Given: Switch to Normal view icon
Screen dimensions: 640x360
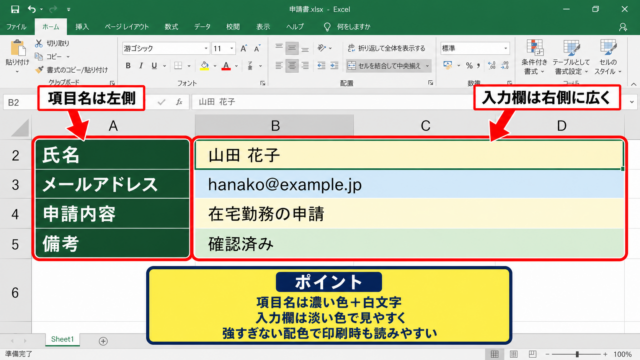Looking at the screenshot, I should pyautogui.click(x=494, y=354).
